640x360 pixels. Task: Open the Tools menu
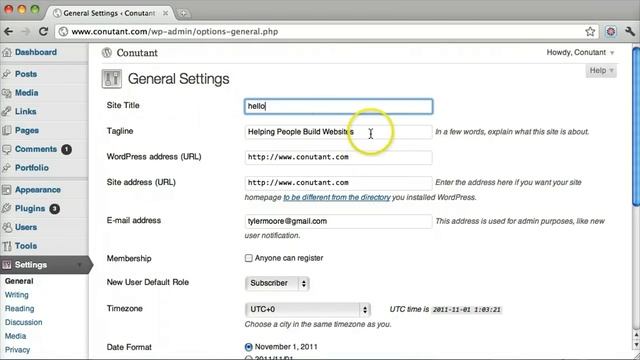26,246
